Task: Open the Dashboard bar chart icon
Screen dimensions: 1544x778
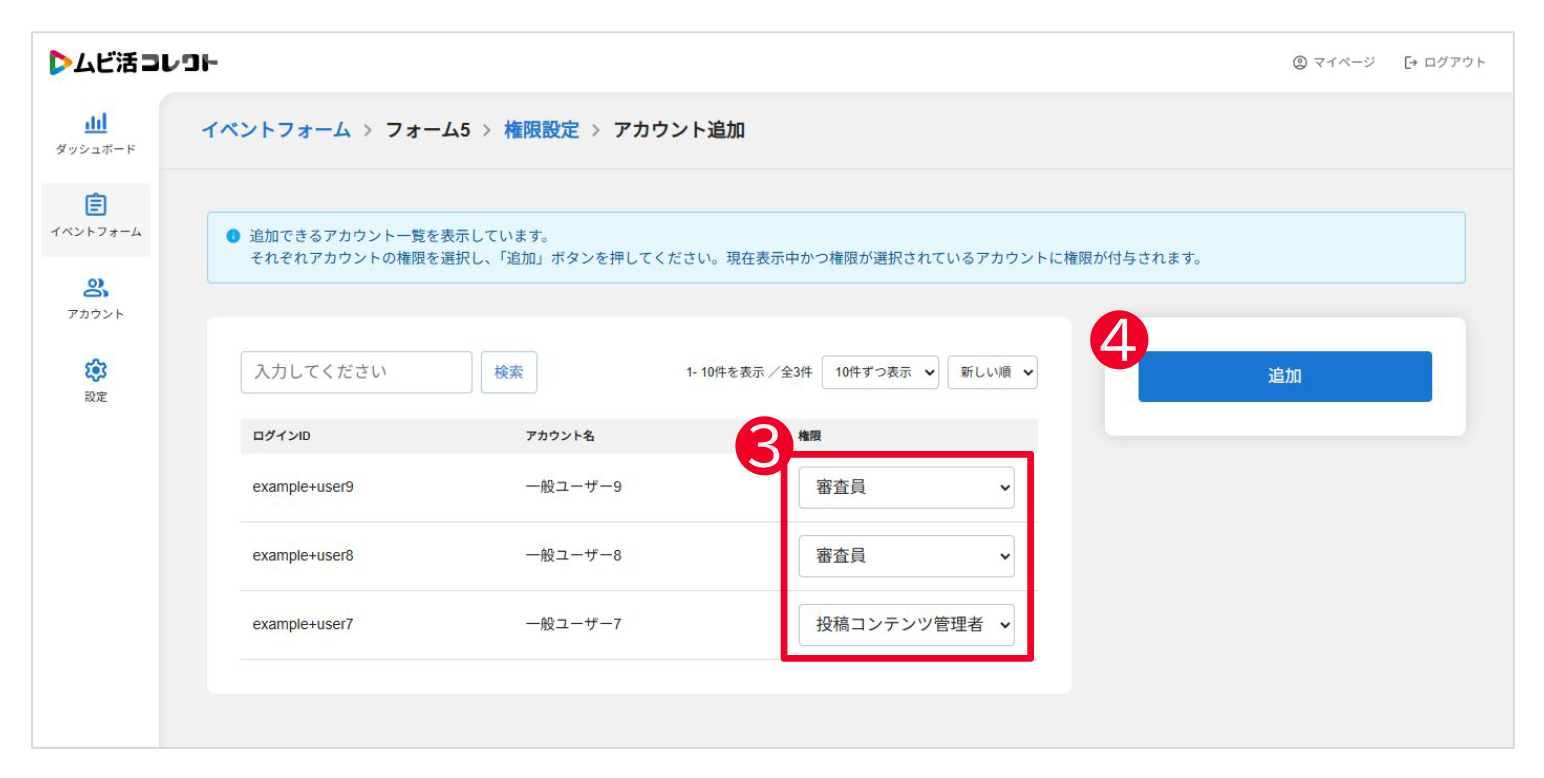Action: [x=95, y=123]
